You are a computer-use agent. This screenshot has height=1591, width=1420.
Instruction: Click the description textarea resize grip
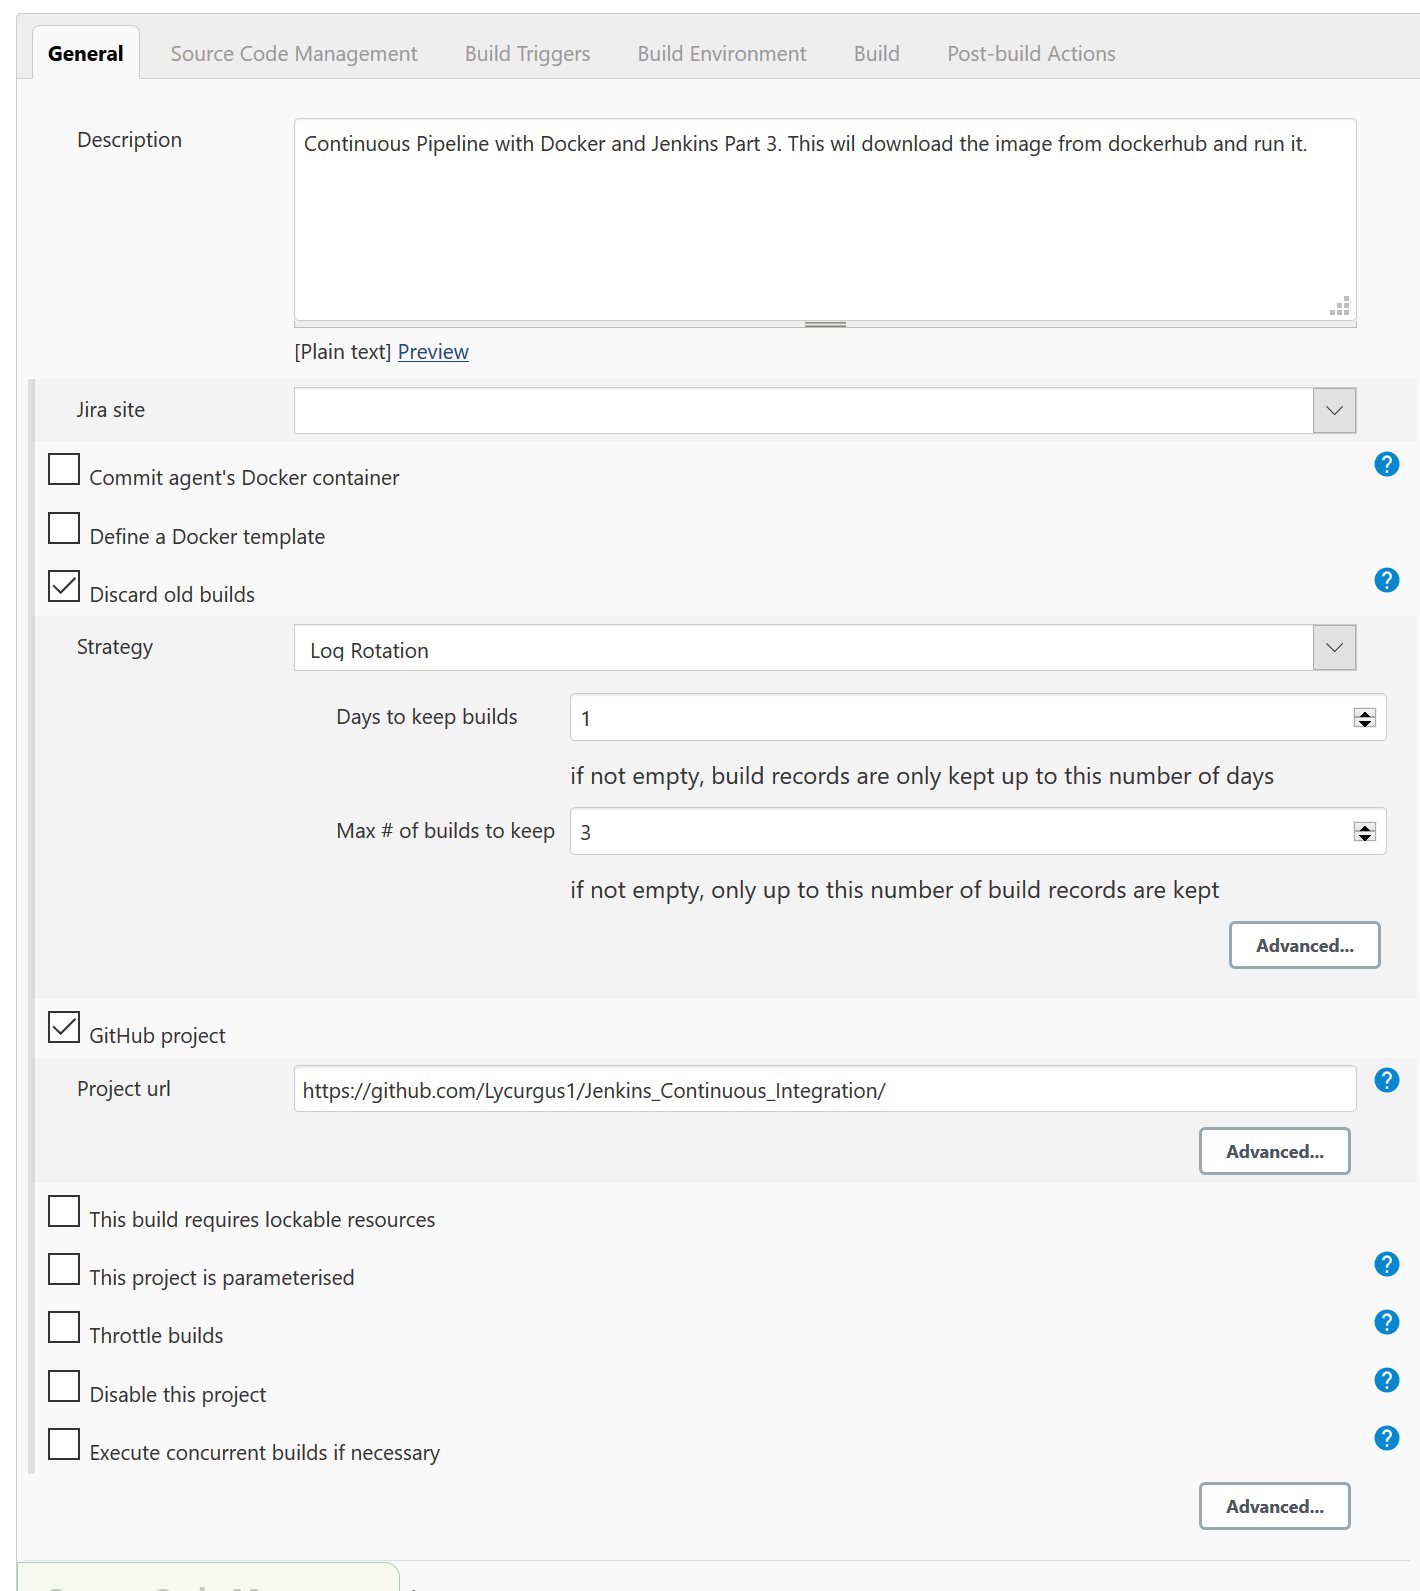(x=1340, y=306)
